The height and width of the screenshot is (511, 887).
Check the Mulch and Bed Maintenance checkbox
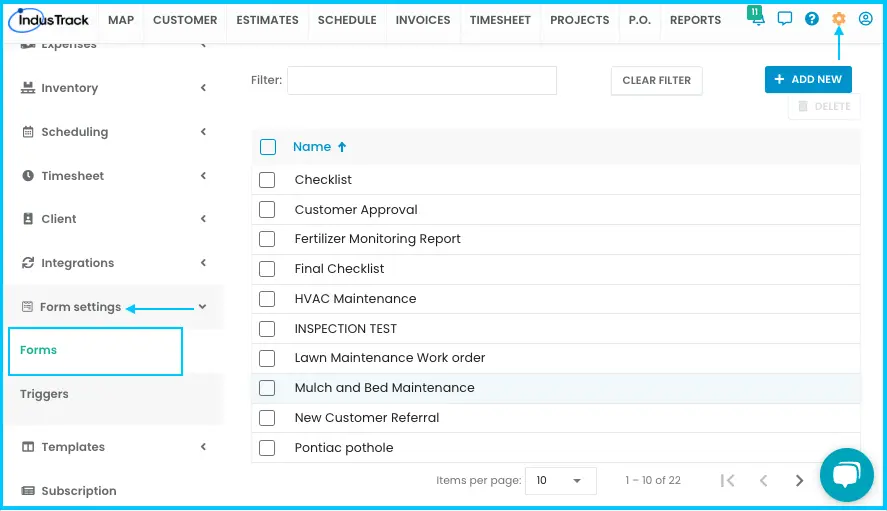point(267,388)
